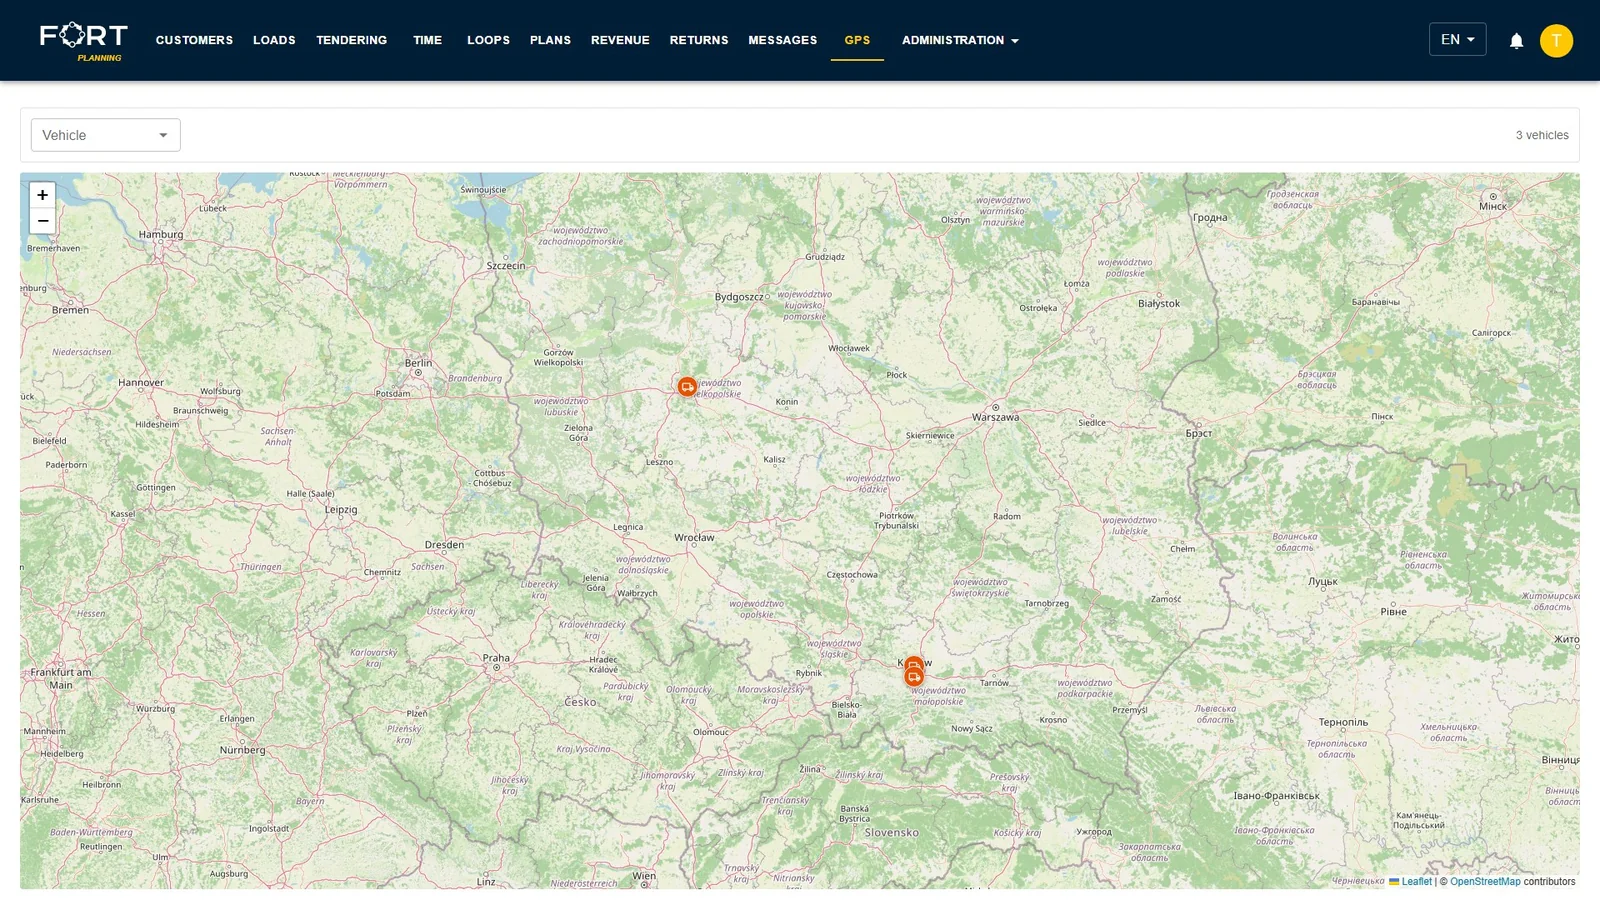The image size is (1600, 900).
Task: Click the Szczecin label on the map
Action: tap(506, 266)
